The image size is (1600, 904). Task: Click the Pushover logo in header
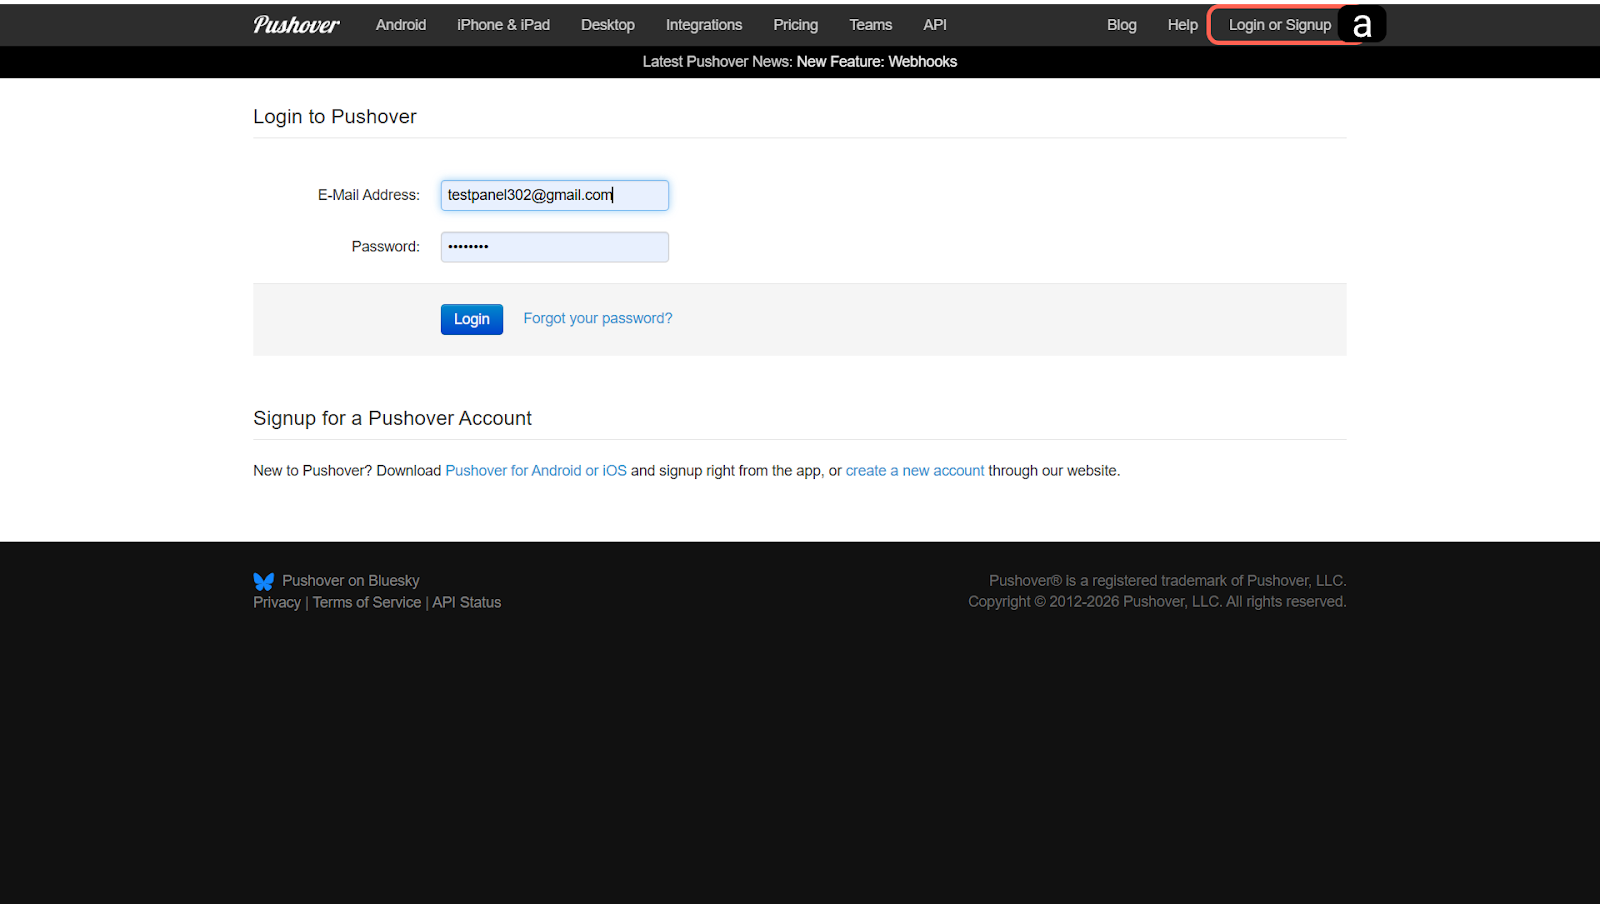pyautogui.click(x=296, y=25)
